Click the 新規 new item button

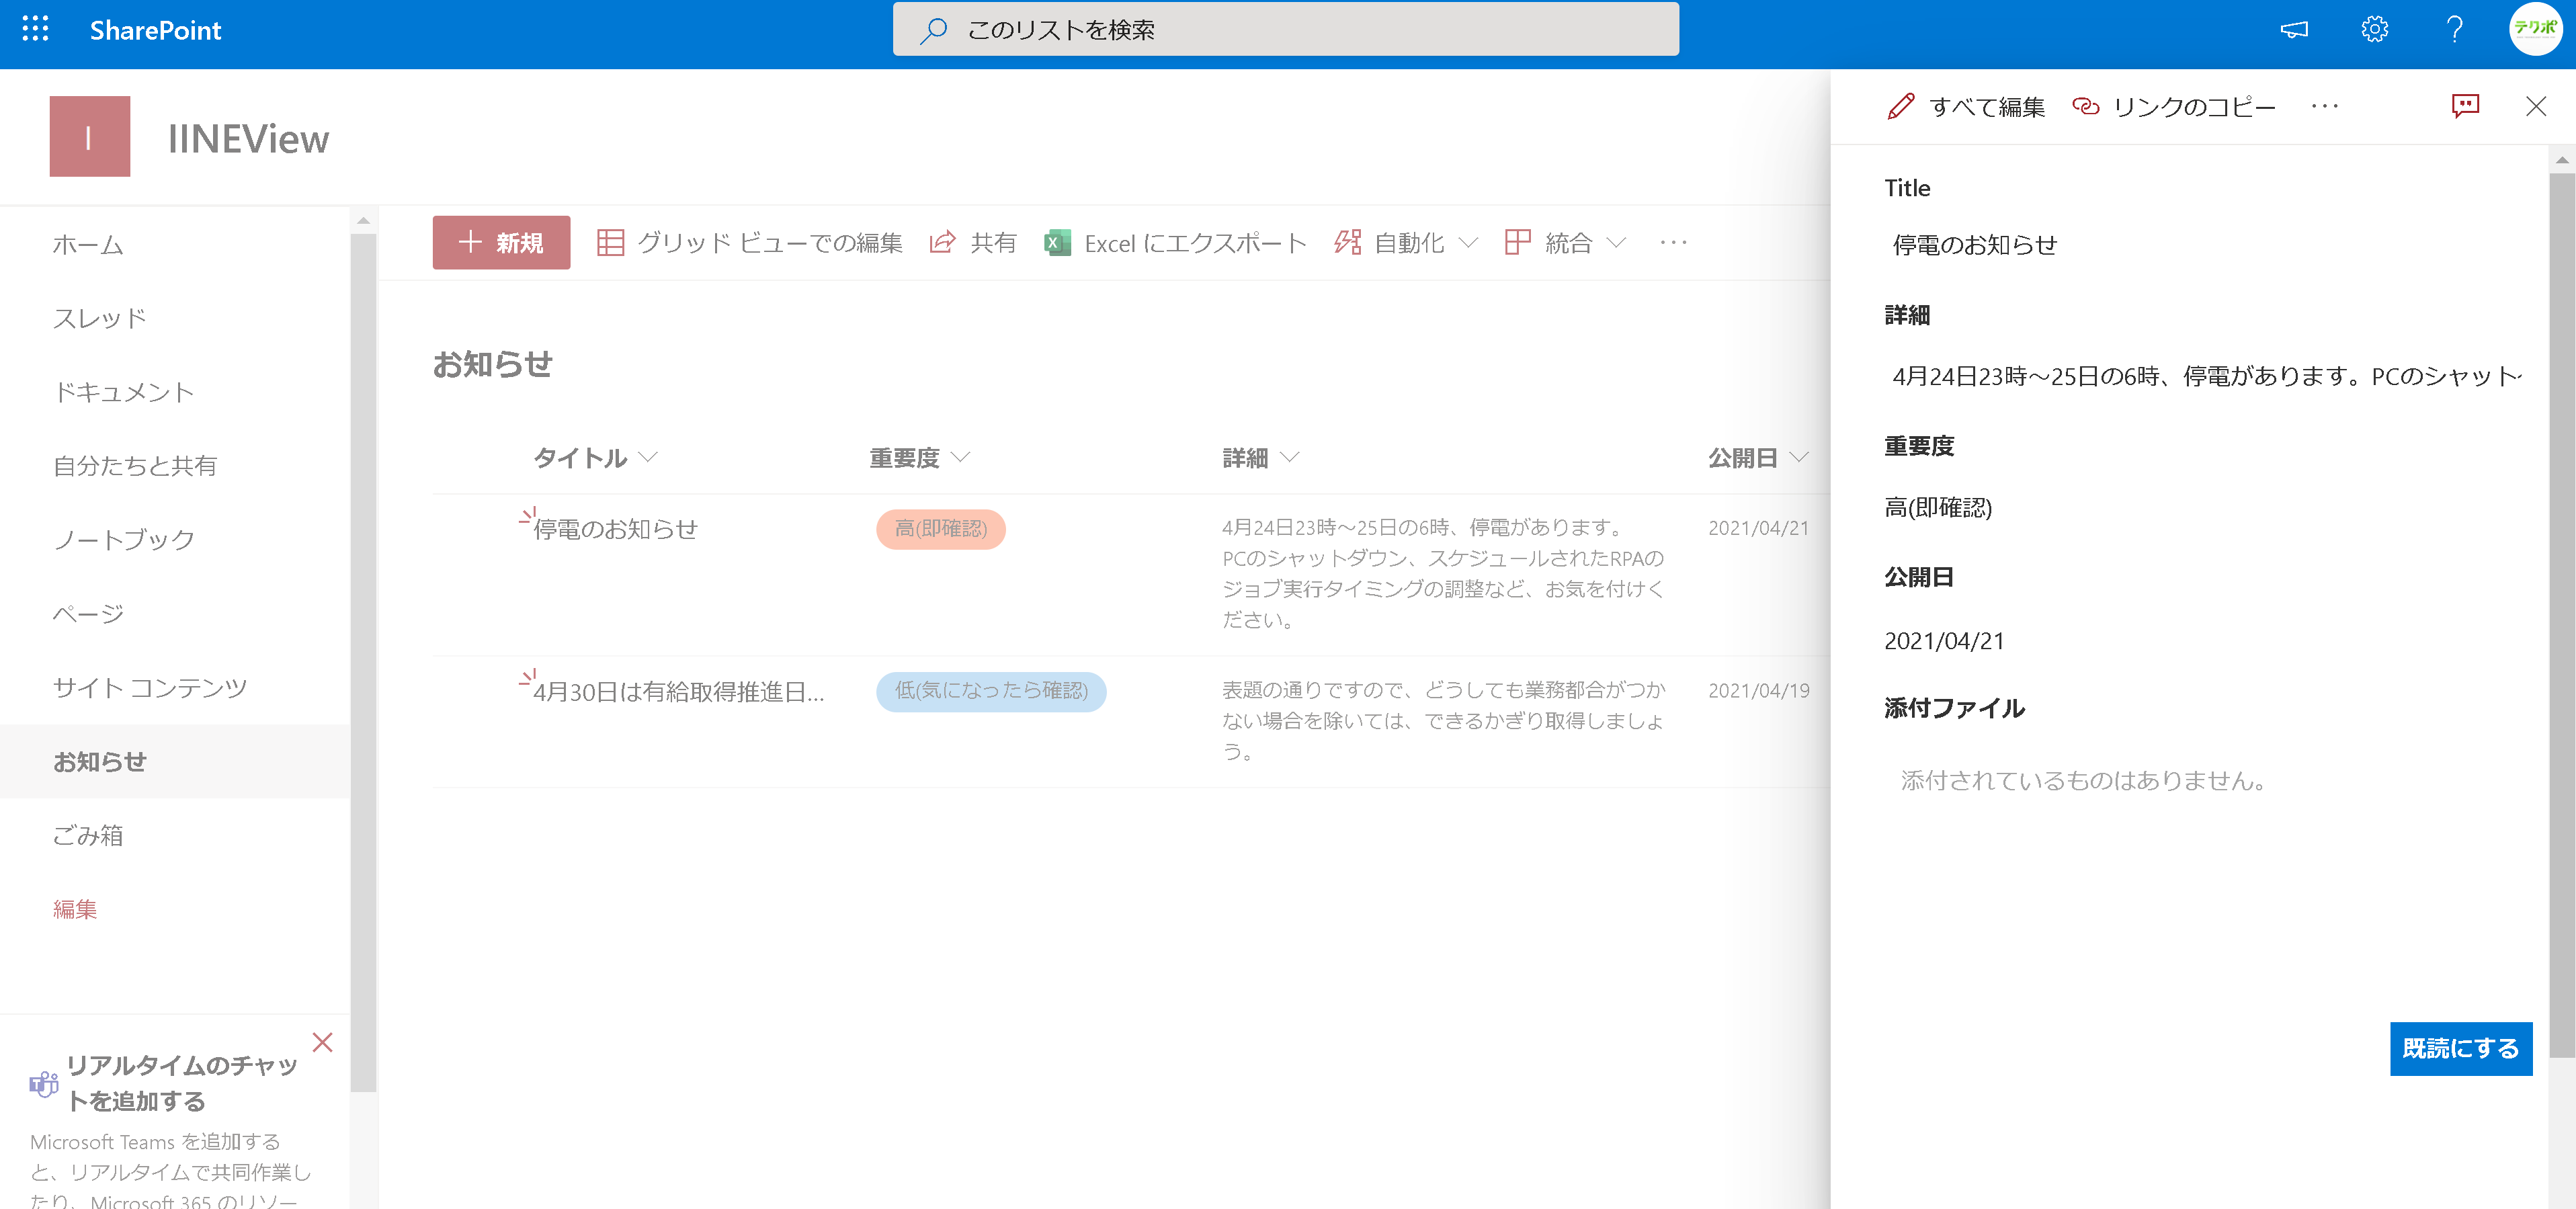(x=501, y=243)
